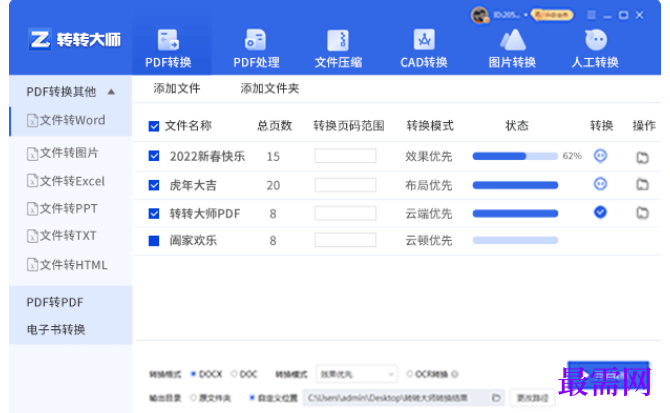670x413 pixels.
Task: Select 文件转Word in sidebar
Action: 71,120
